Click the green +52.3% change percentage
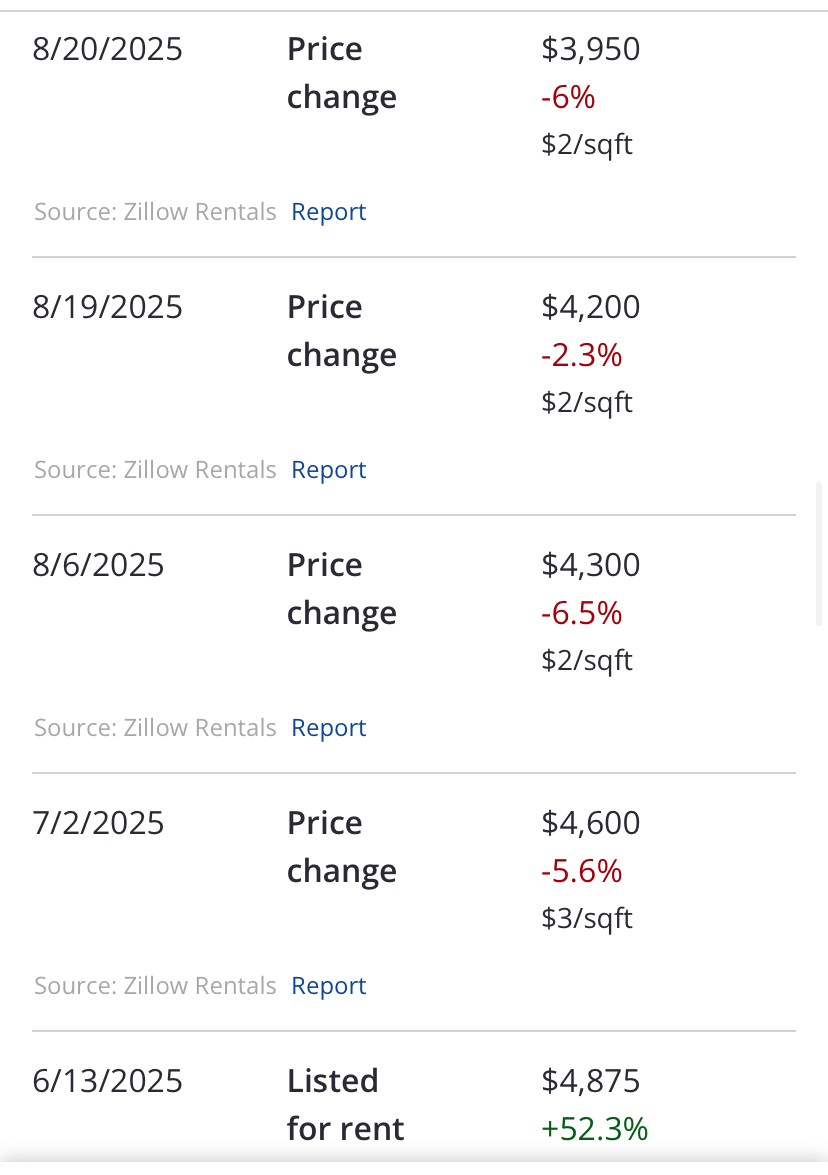The height and width of the screenshot is (1175, 828). coord(594,1129)
